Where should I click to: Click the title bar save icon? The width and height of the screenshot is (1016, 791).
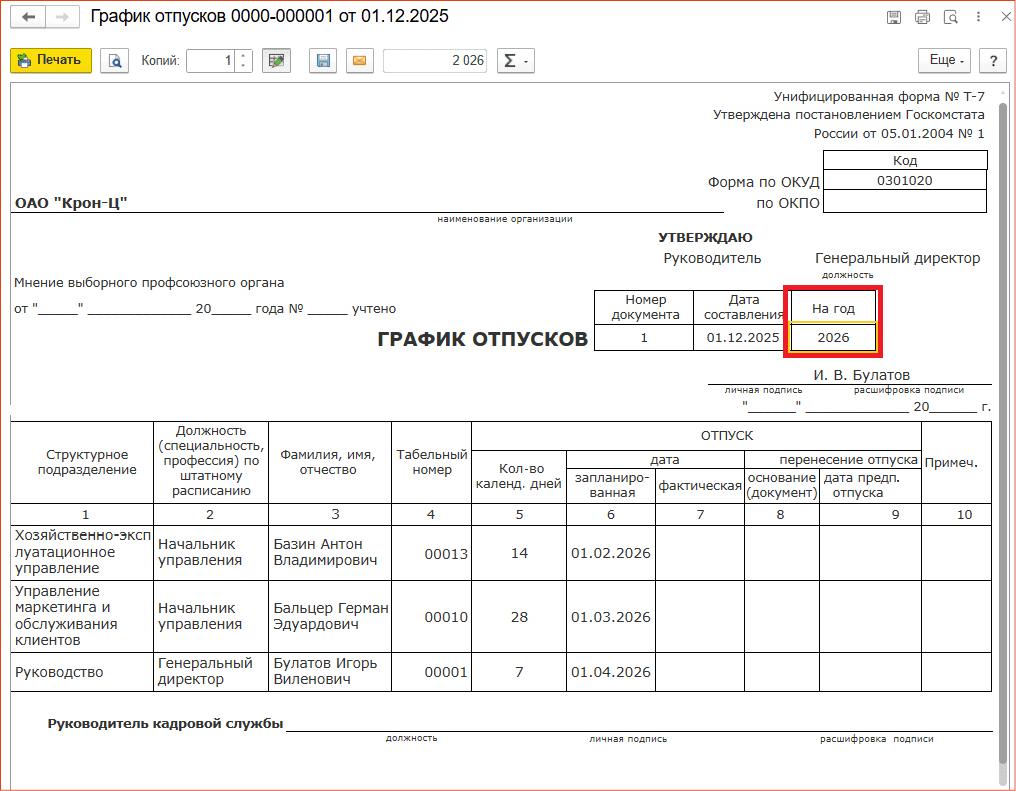tap(894, 17)
